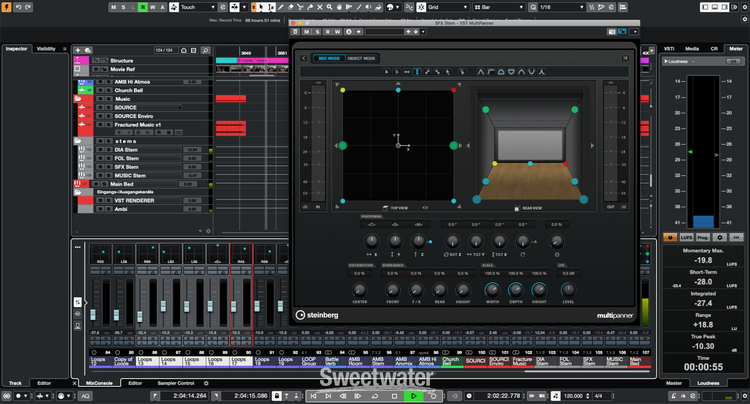
Task: Open the track list search magnifier
Action: pos(205,50)
